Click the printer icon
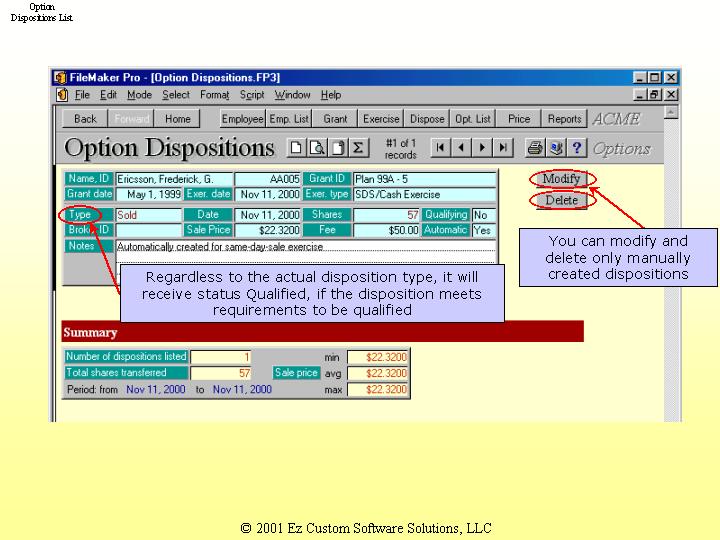Screen dimensions: 720x540 535,148
